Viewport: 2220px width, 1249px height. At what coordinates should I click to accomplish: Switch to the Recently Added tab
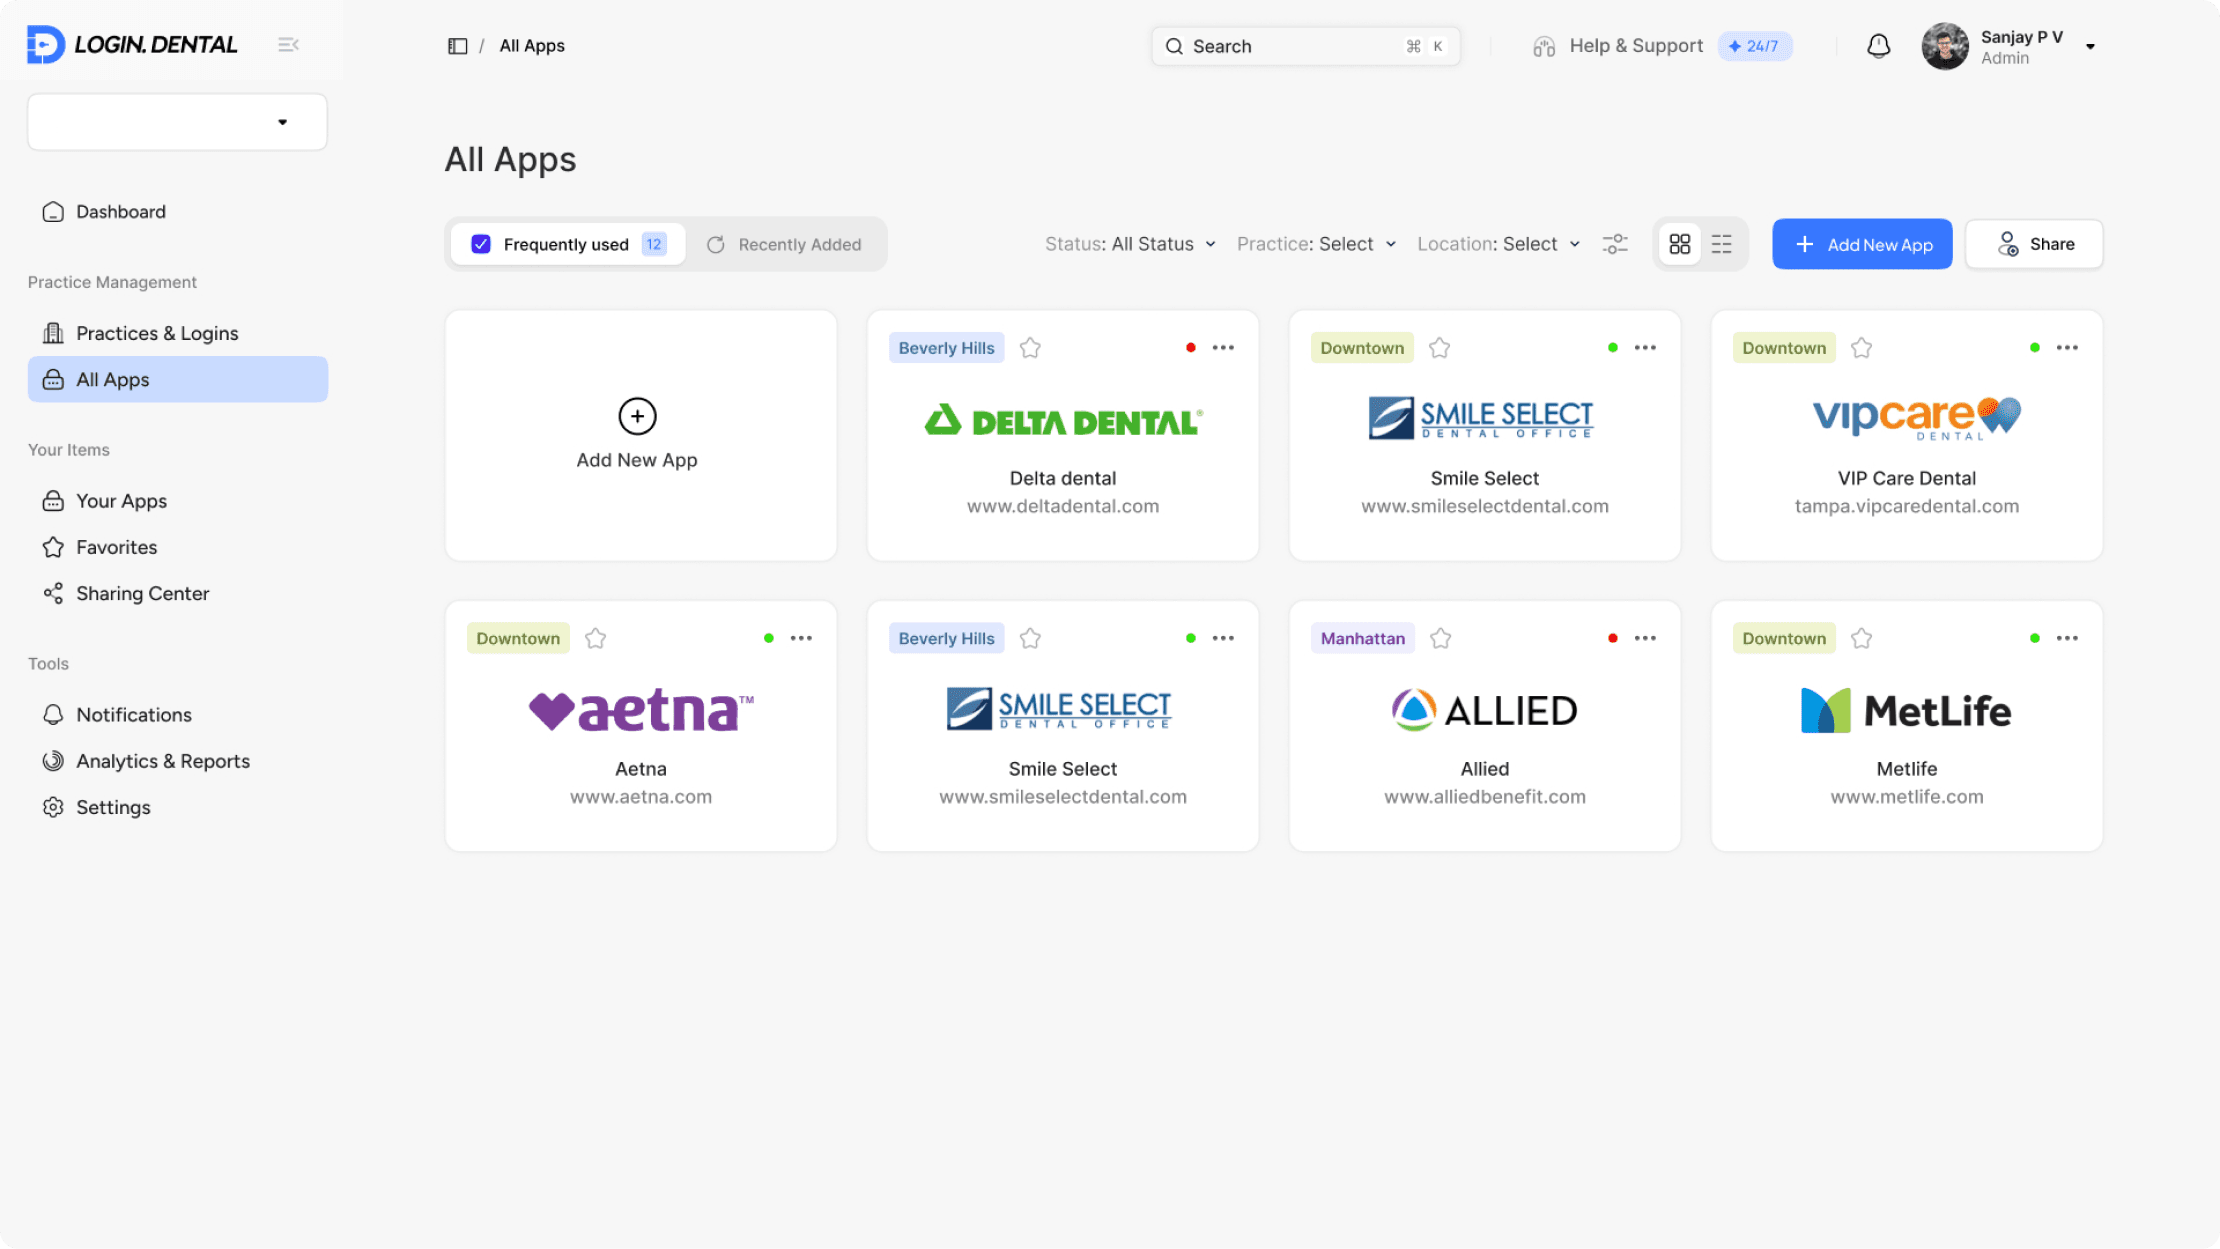coord(784,243)
